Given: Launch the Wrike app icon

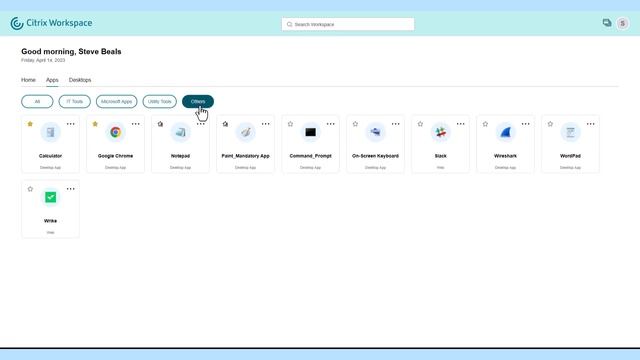Looking at the screenshot, I should 51,197.
